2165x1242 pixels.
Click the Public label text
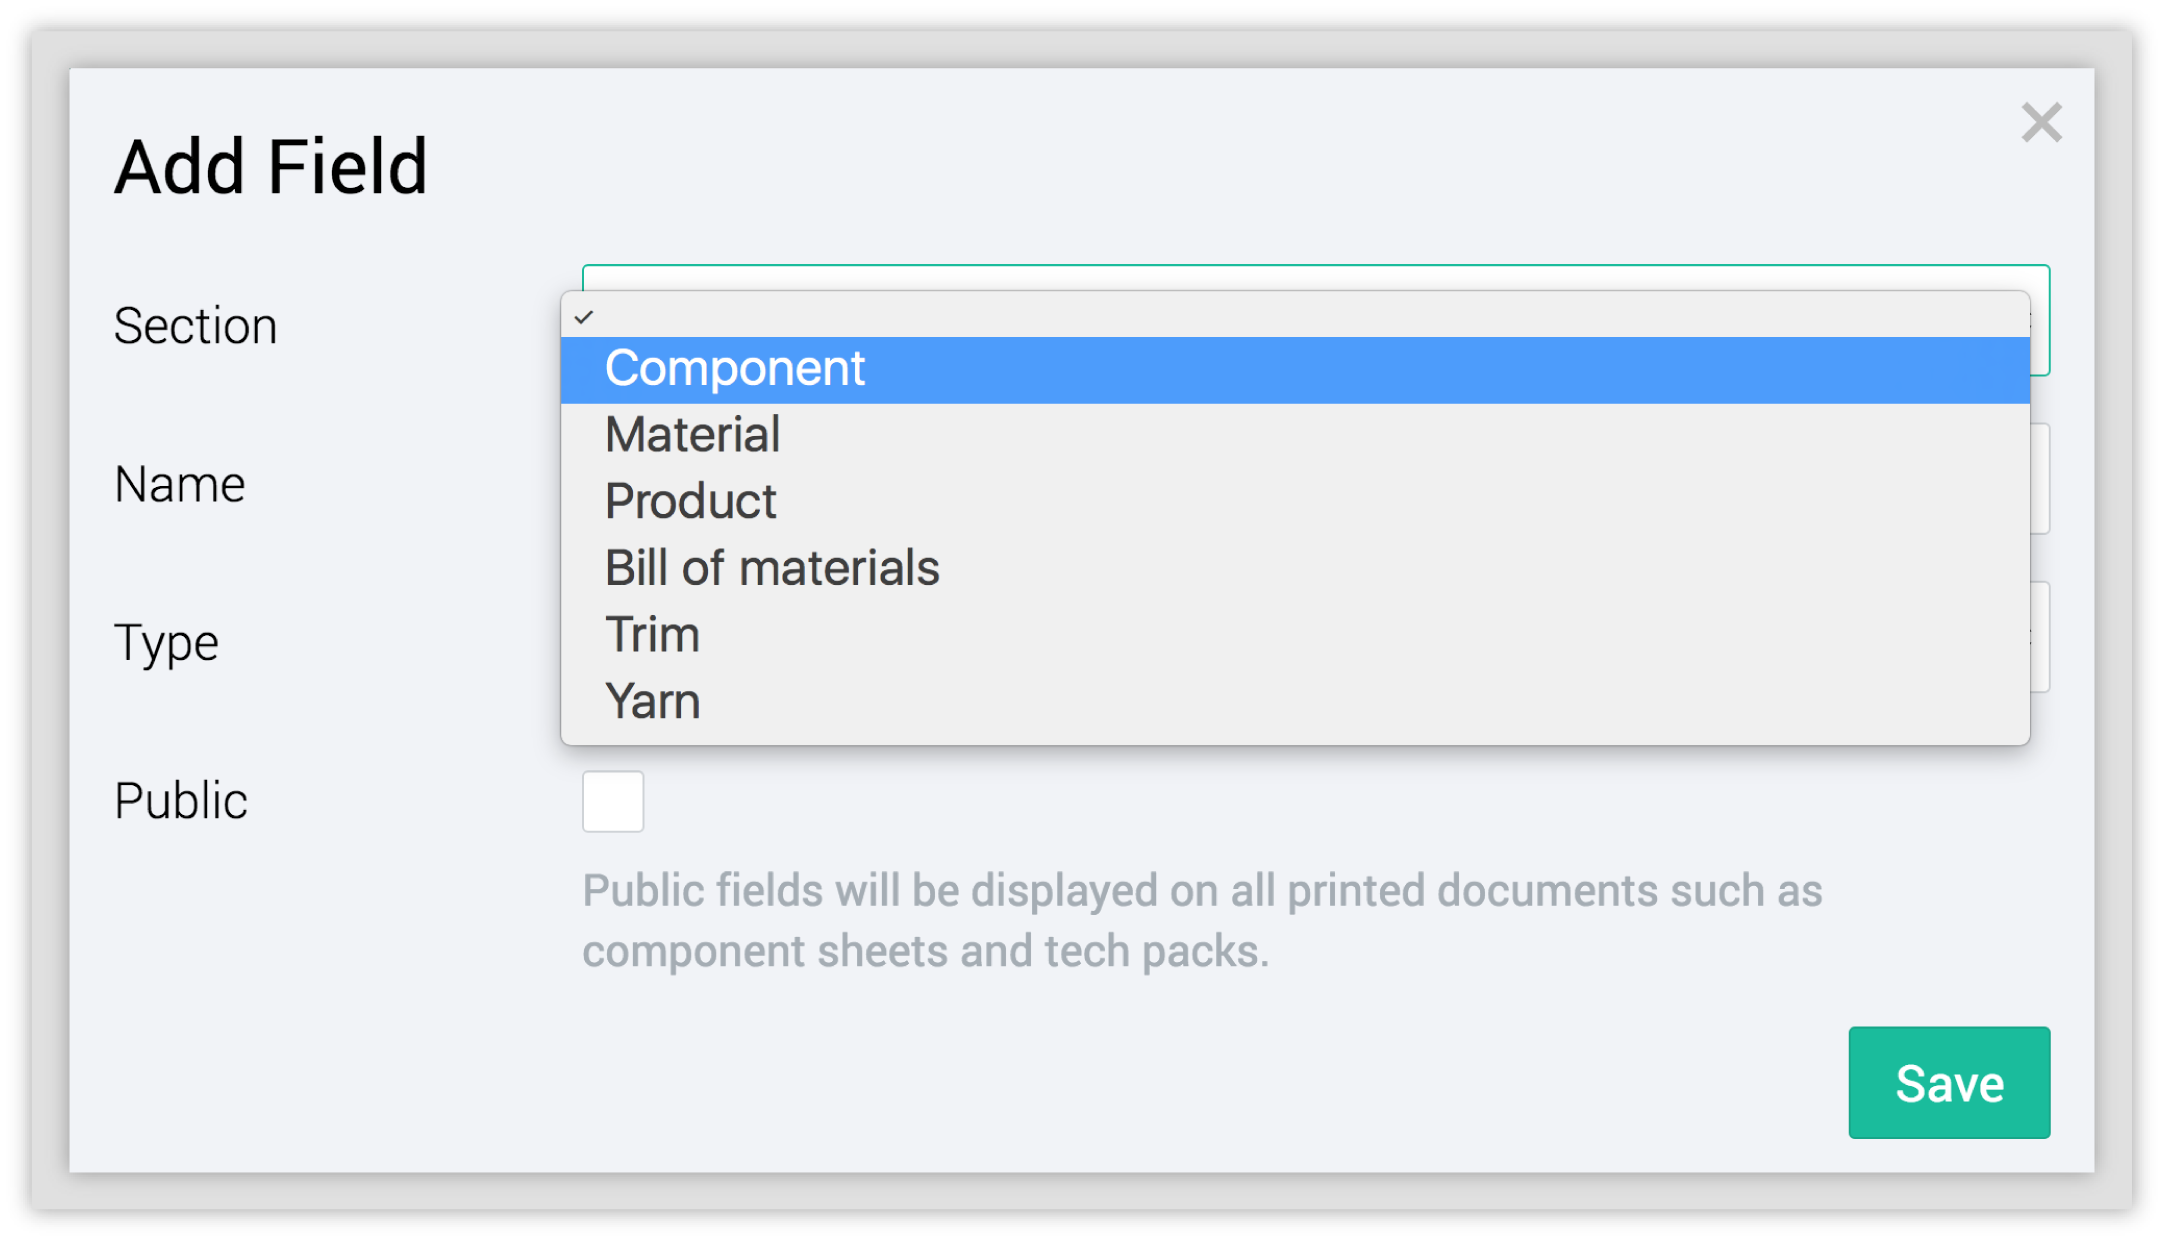[181, 801]
